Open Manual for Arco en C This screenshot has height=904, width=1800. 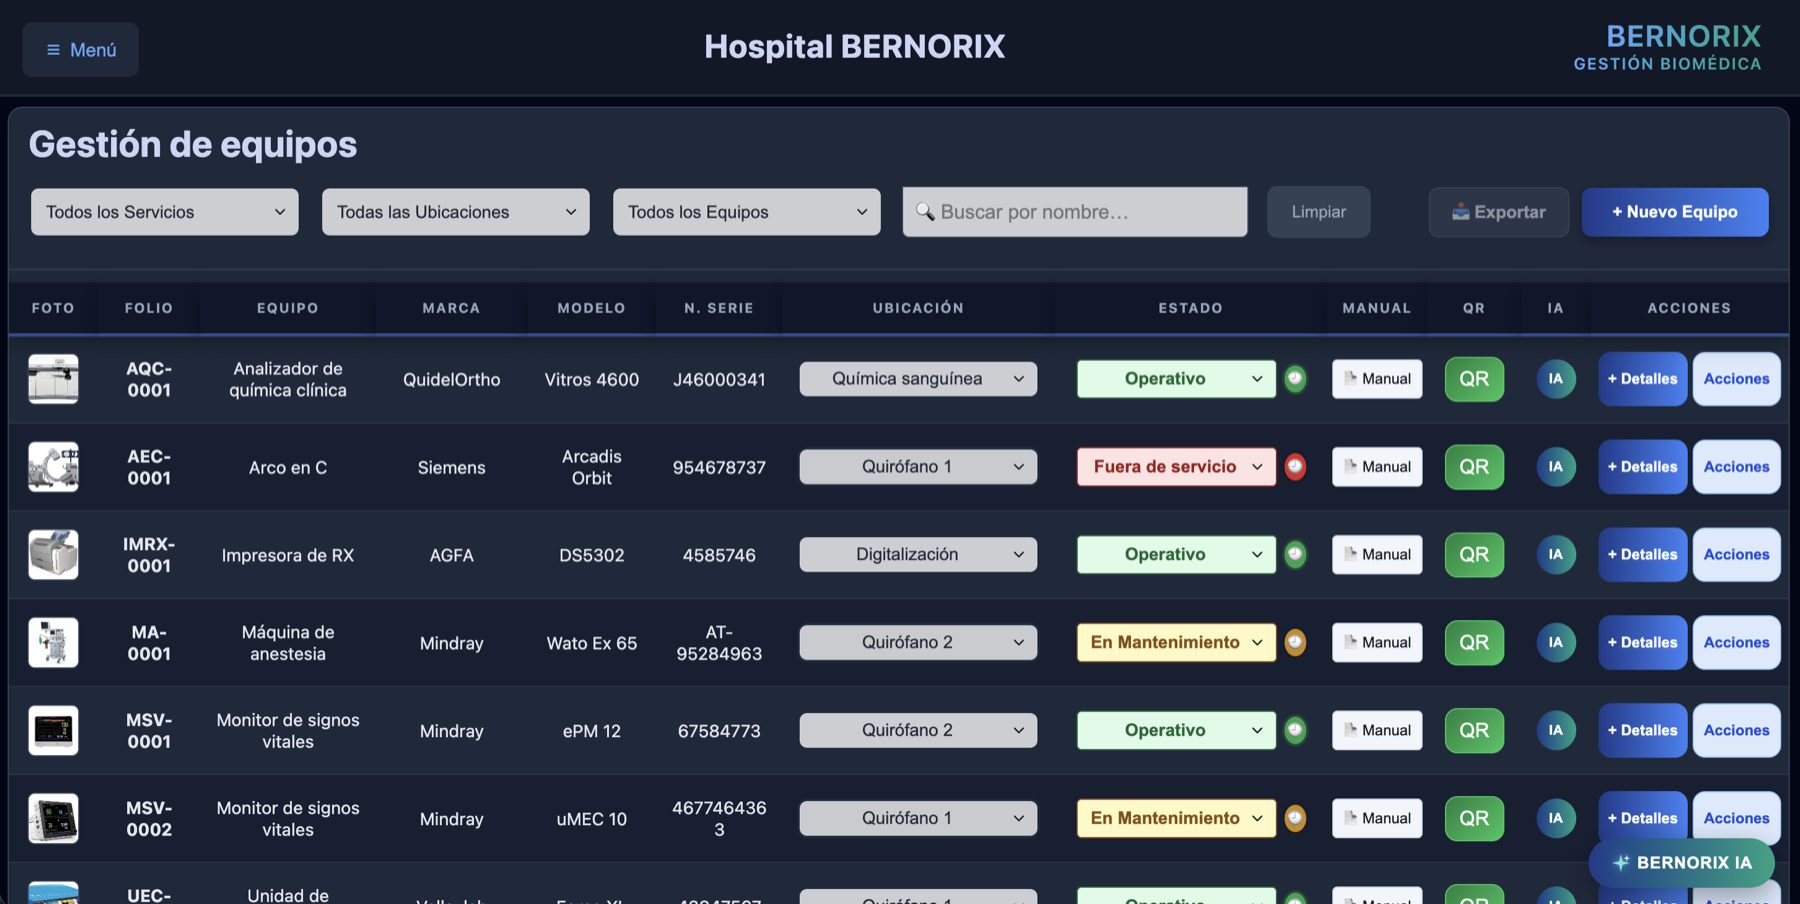point(1377,467)
